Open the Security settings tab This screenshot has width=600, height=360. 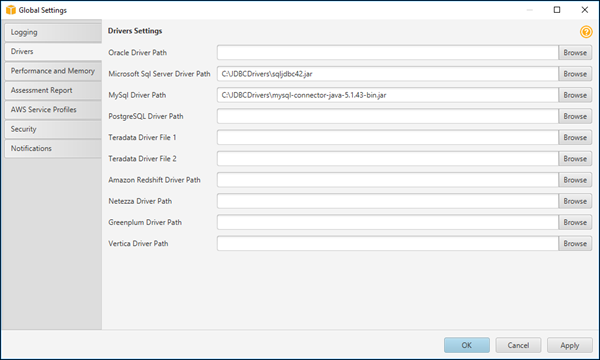click(53, 129)
